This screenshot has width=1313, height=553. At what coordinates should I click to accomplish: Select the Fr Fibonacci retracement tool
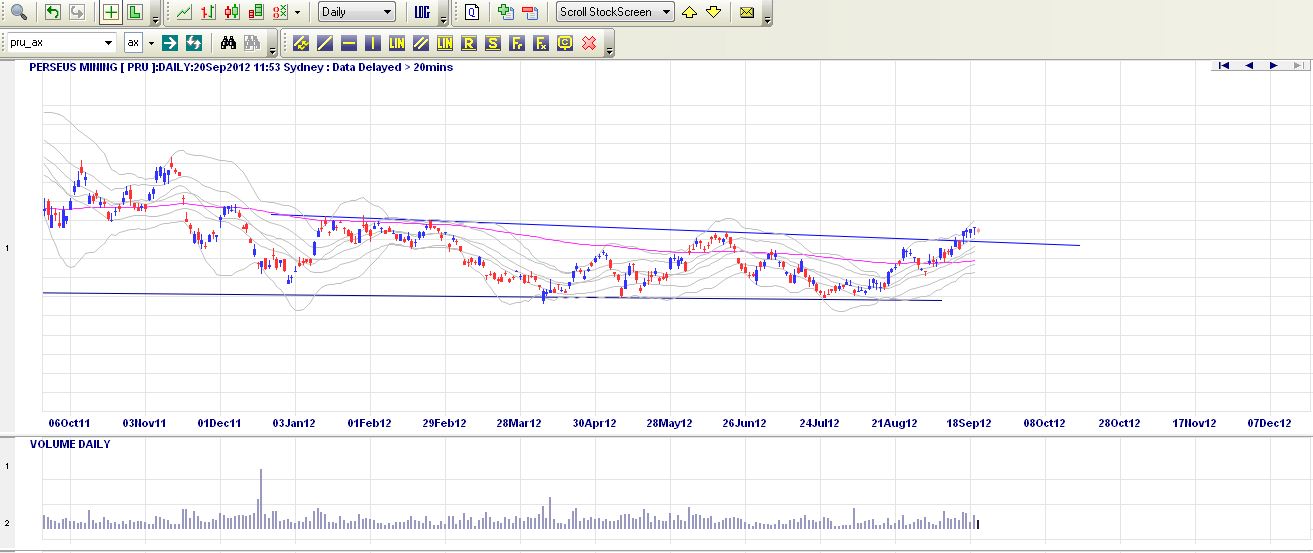click(517, 42)
